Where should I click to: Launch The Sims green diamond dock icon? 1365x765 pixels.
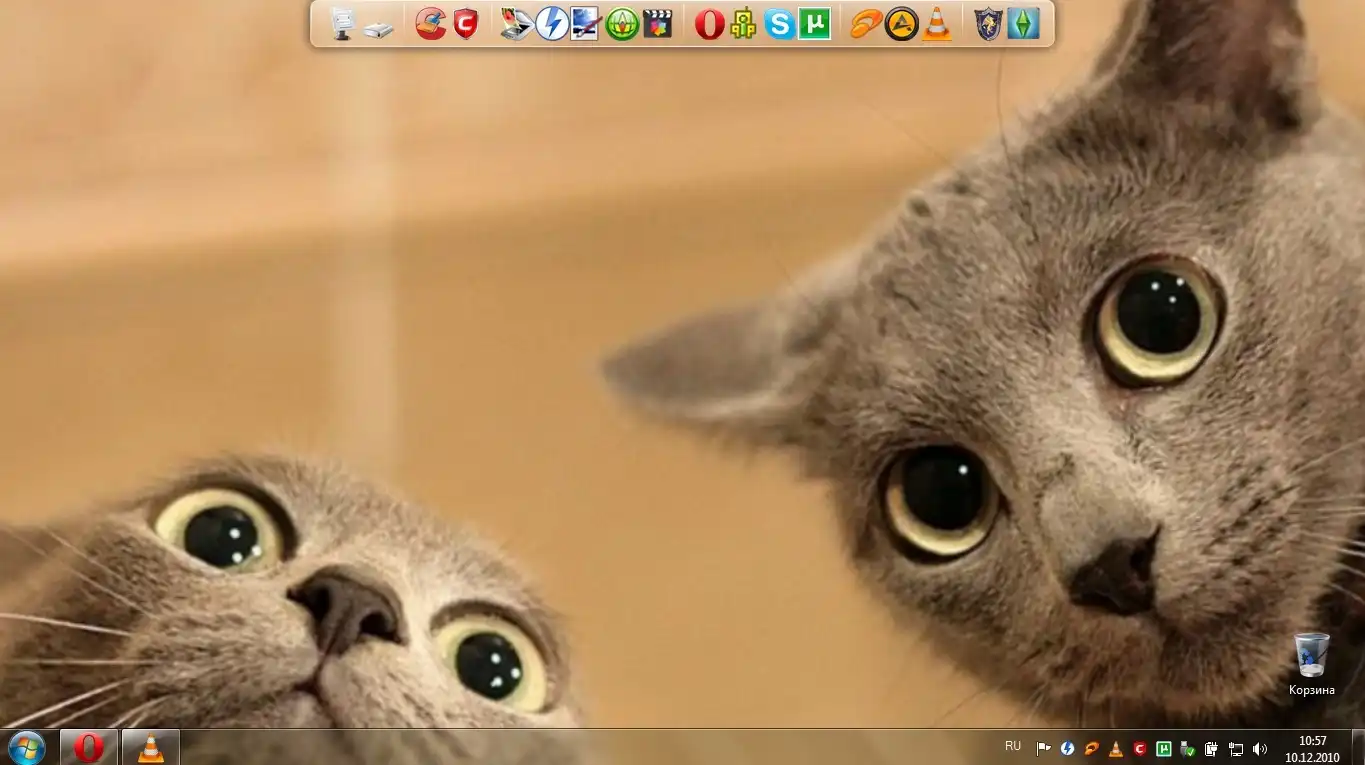(x=1023, y=24)
